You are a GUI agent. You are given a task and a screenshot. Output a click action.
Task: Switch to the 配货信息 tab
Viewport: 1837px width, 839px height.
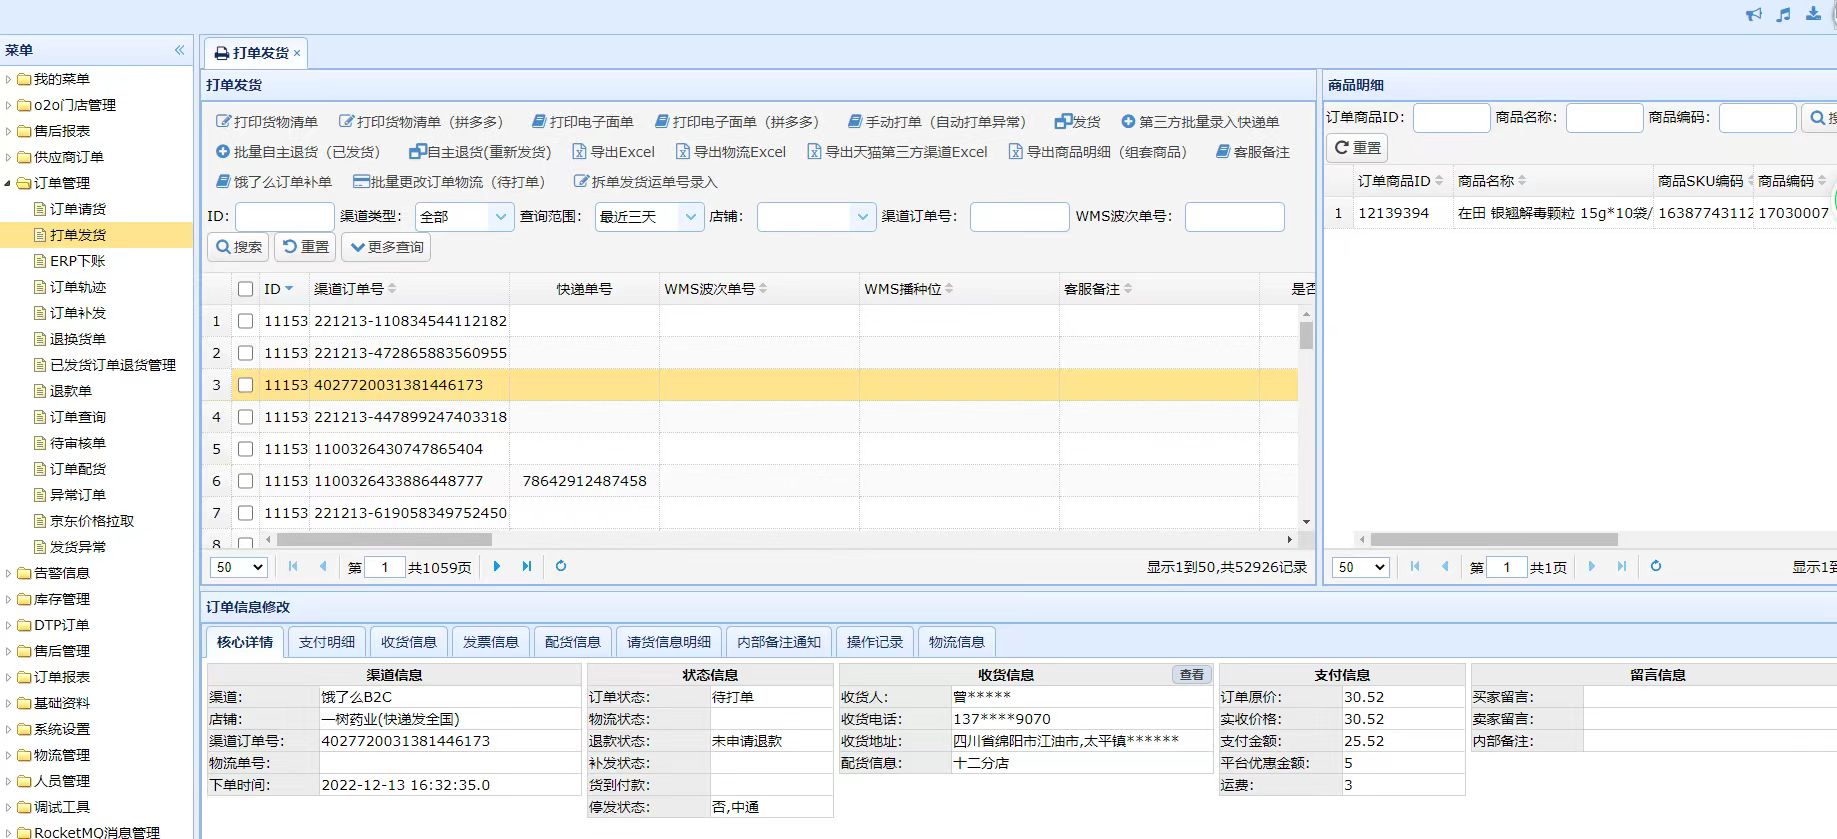tap(573, 642)
